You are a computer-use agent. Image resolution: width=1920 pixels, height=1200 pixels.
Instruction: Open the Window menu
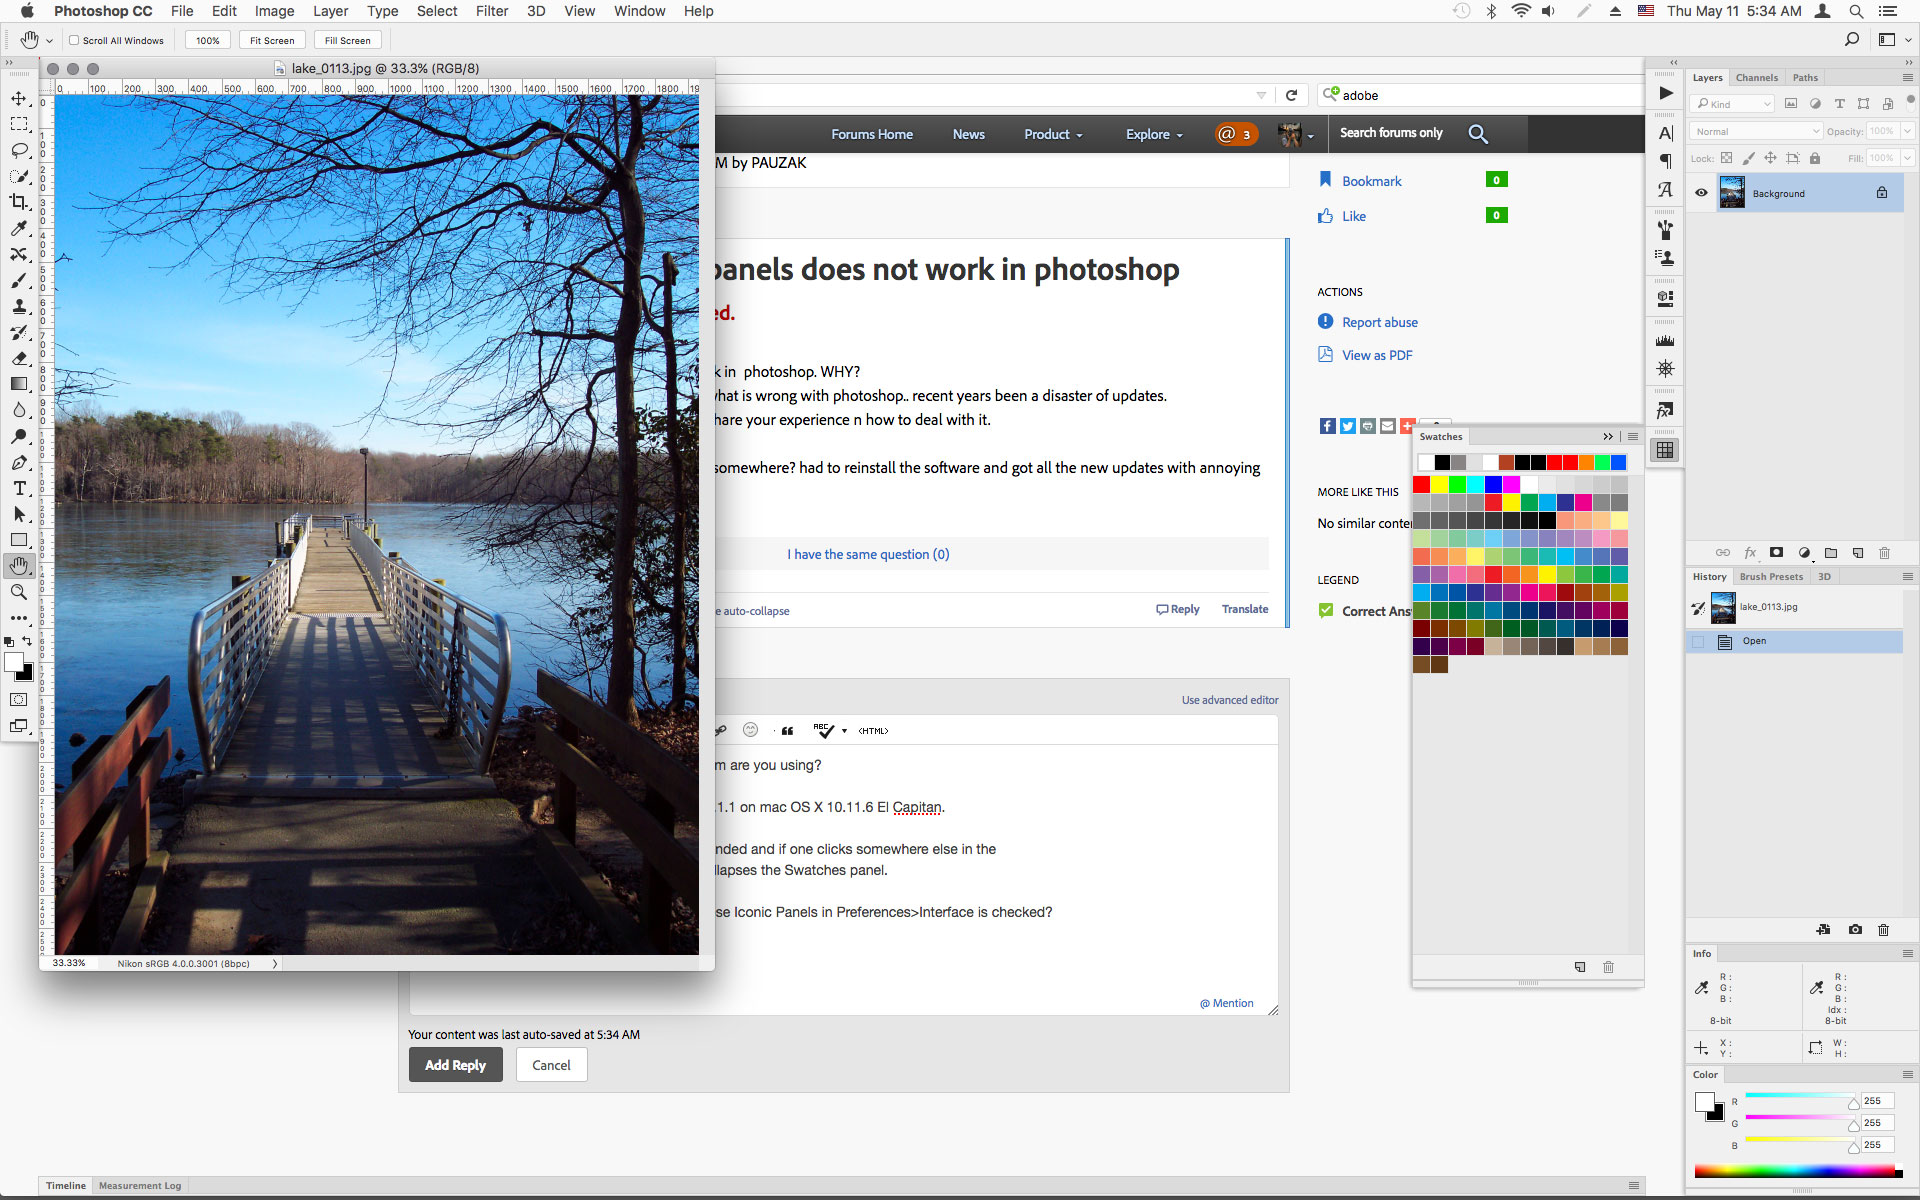(x=639, y=11)
